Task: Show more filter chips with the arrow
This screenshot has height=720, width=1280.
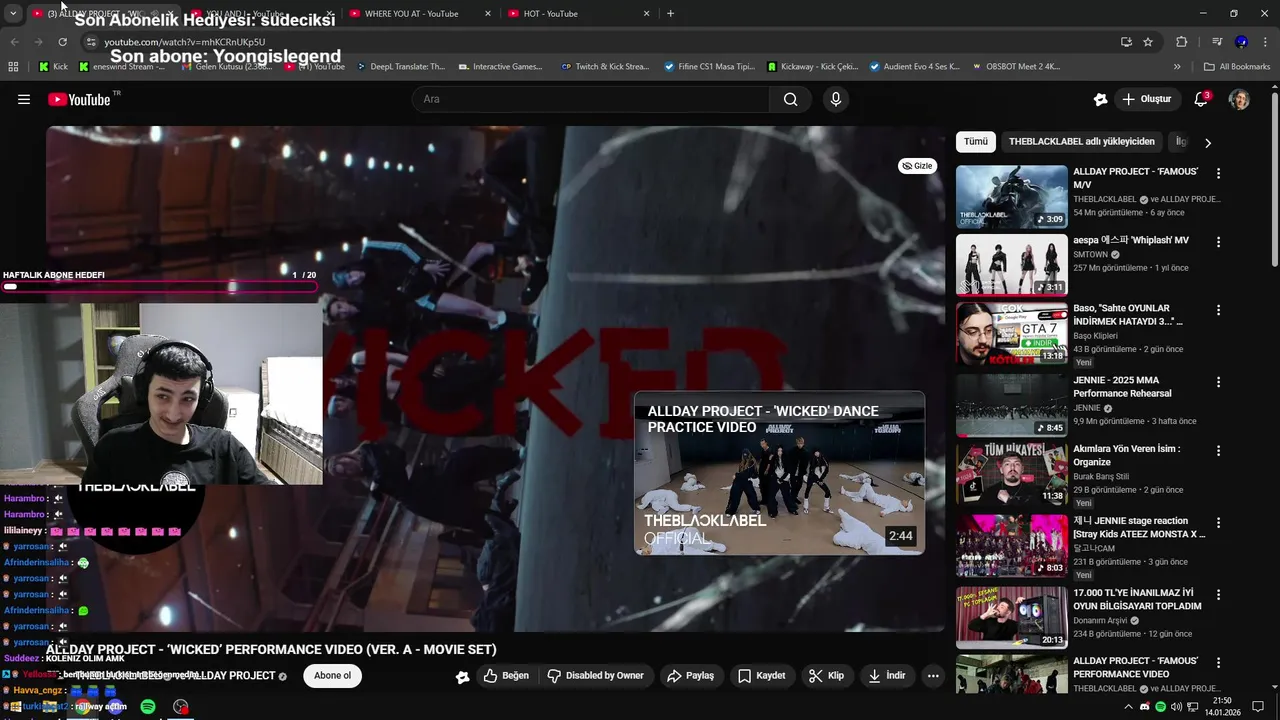Action: [1207, 142]
